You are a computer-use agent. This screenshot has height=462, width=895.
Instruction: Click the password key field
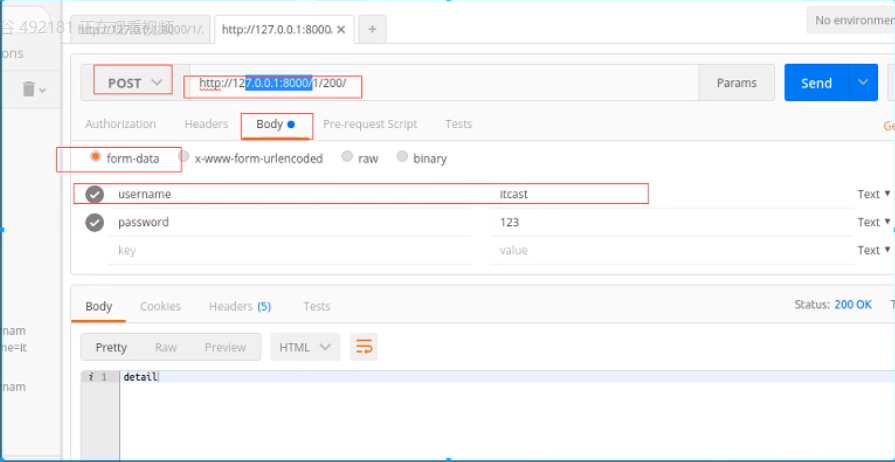291,222
